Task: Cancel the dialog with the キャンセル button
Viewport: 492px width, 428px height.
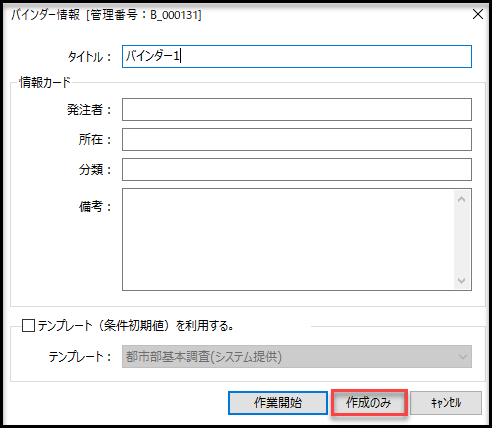Action: click(446, 403)
